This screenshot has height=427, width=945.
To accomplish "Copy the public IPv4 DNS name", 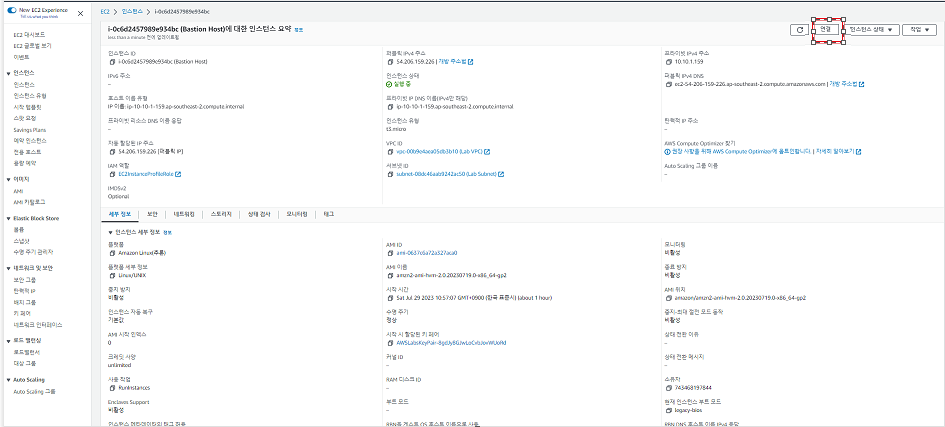I will 669,85.
